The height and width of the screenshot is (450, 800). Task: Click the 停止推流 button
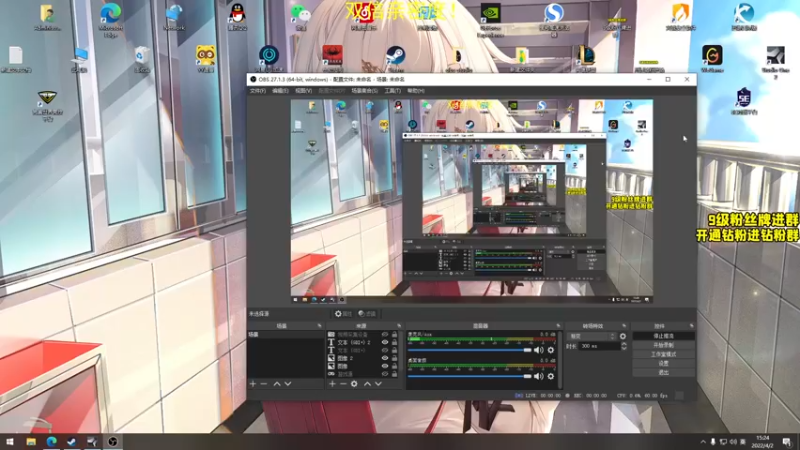[x=663, y=336]
